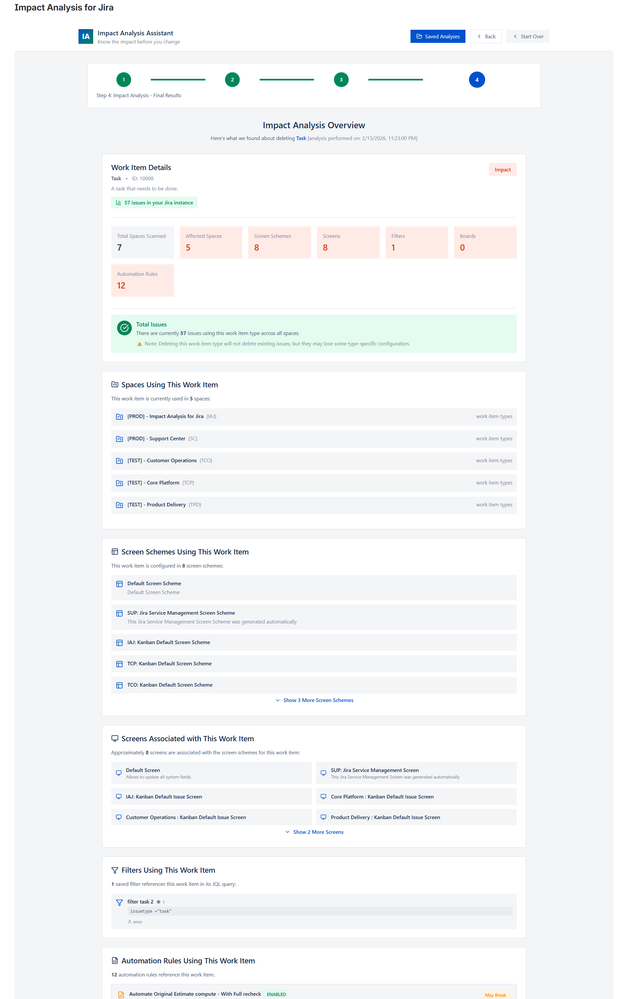The image size is (628, 999).
Task: Open Saved Analyses
Action: (437, 36)
